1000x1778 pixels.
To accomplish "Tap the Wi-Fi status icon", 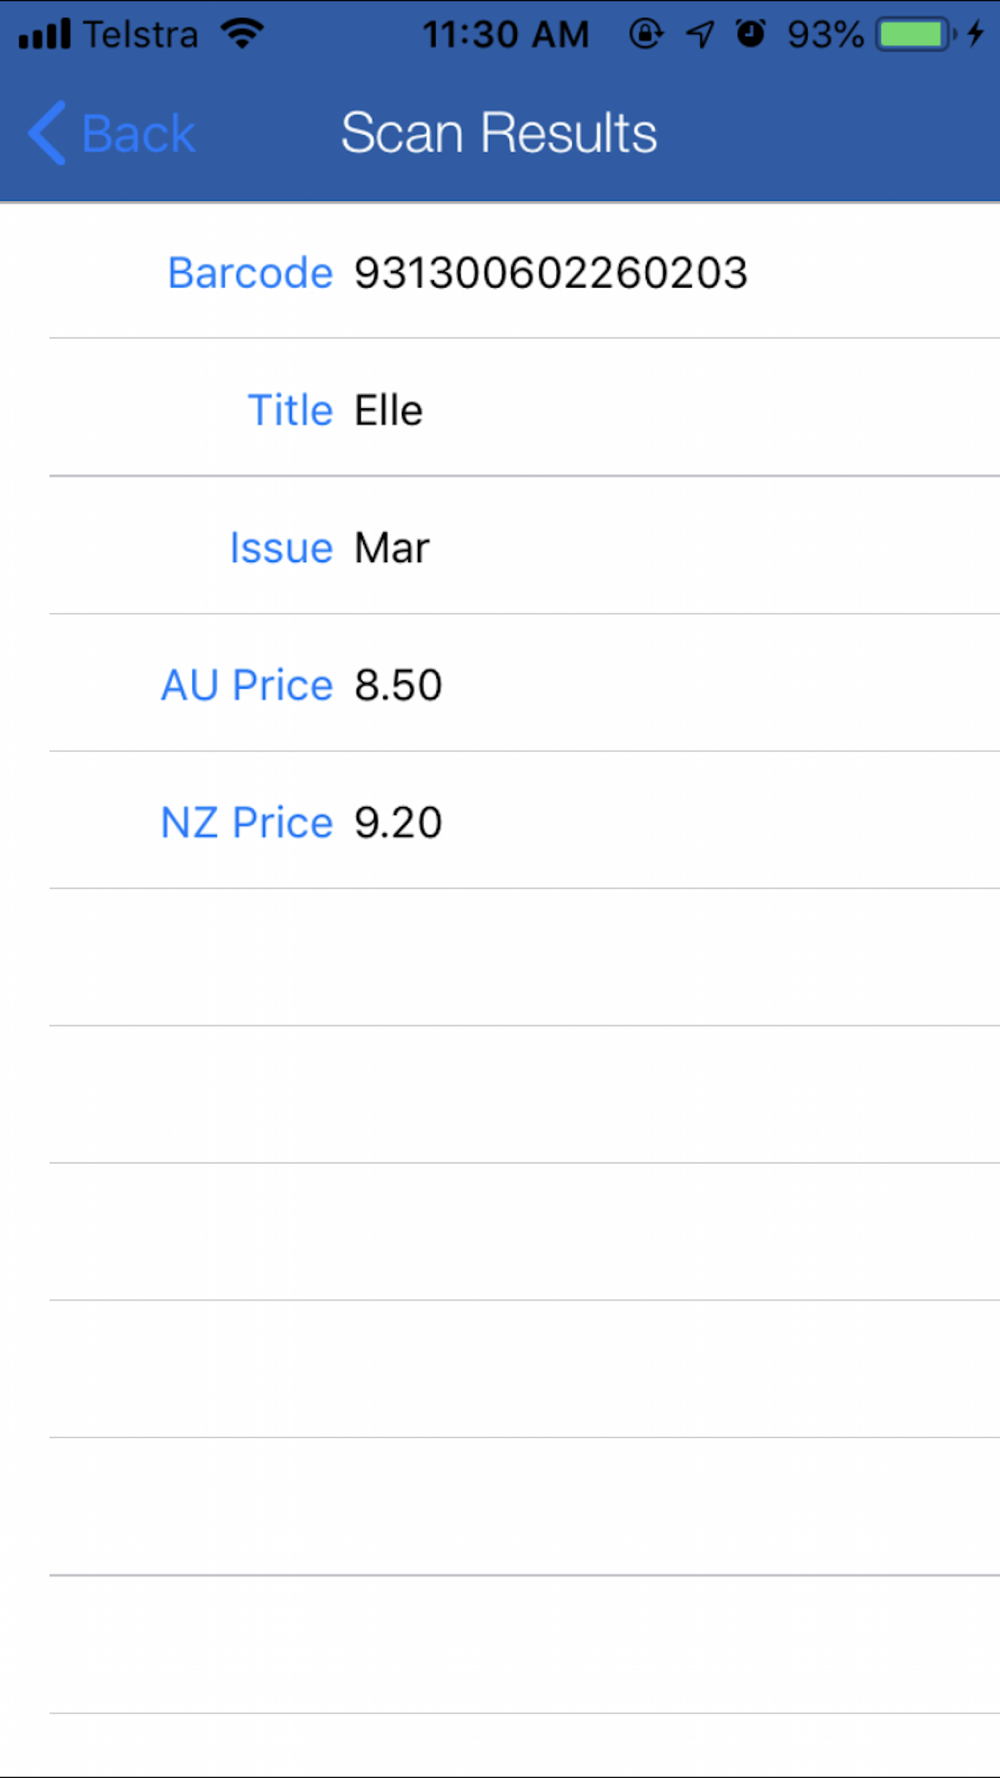I will [242, 34].
